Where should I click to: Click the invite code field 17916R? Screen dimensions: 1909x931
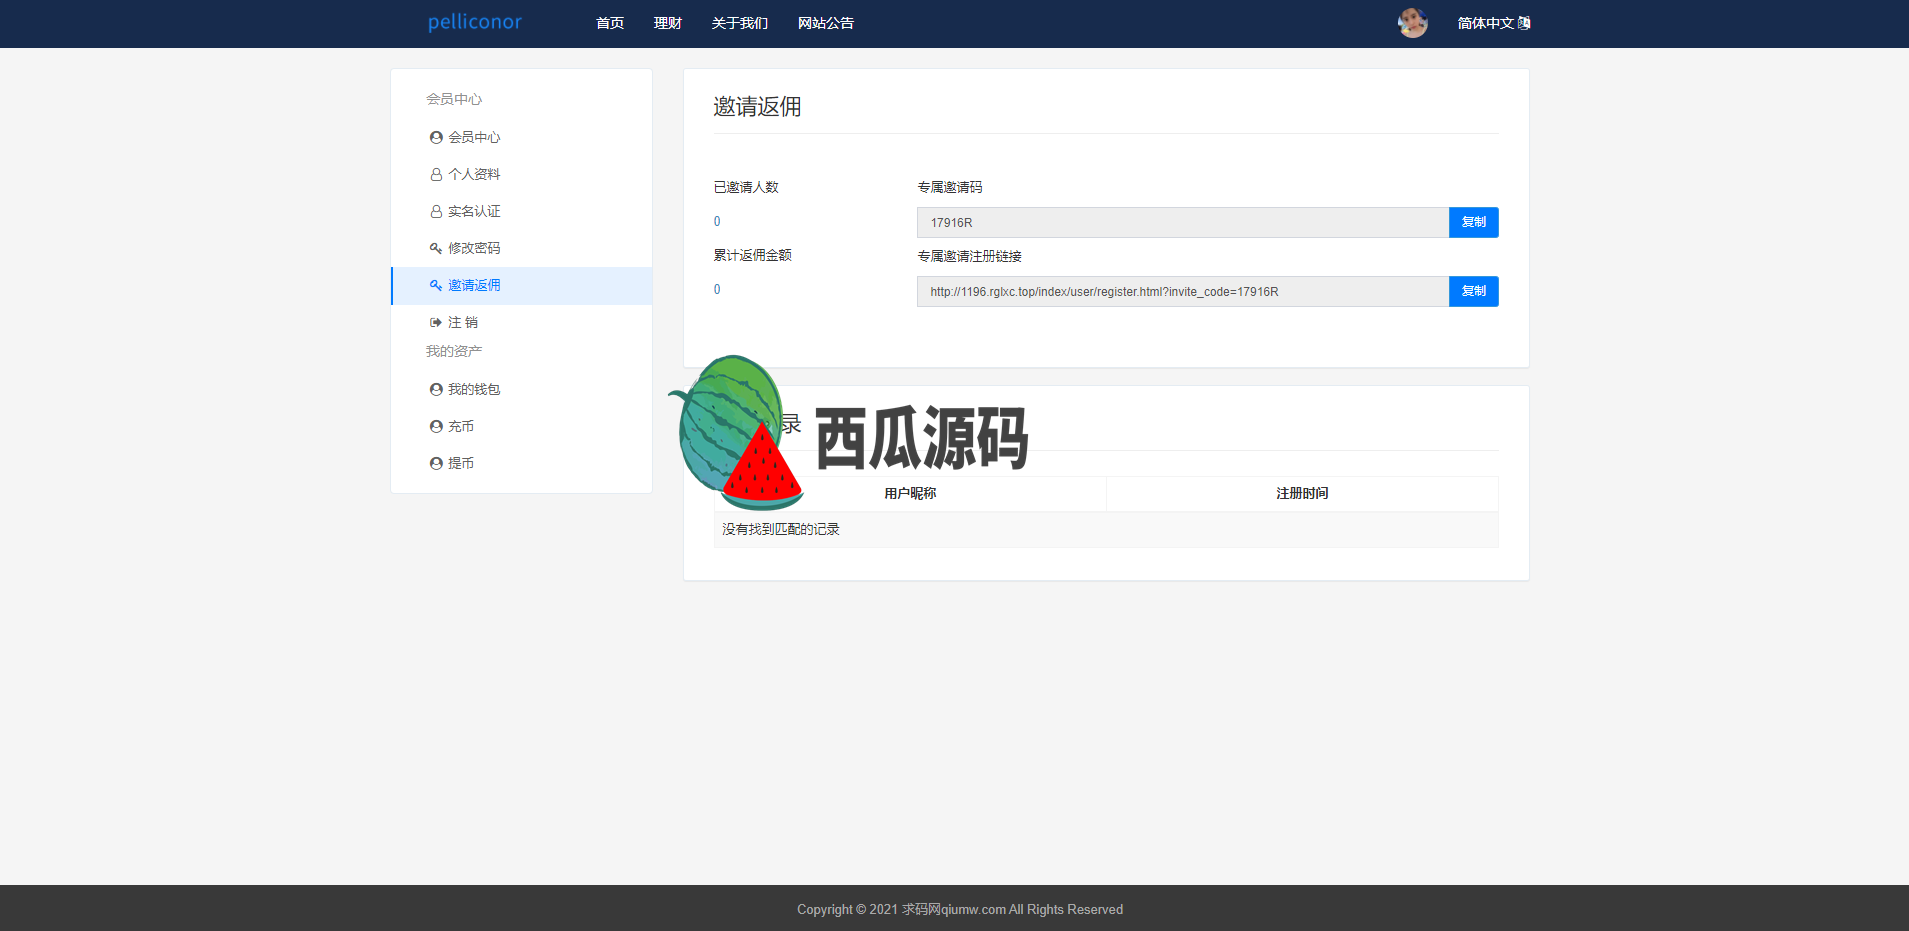1183,222
